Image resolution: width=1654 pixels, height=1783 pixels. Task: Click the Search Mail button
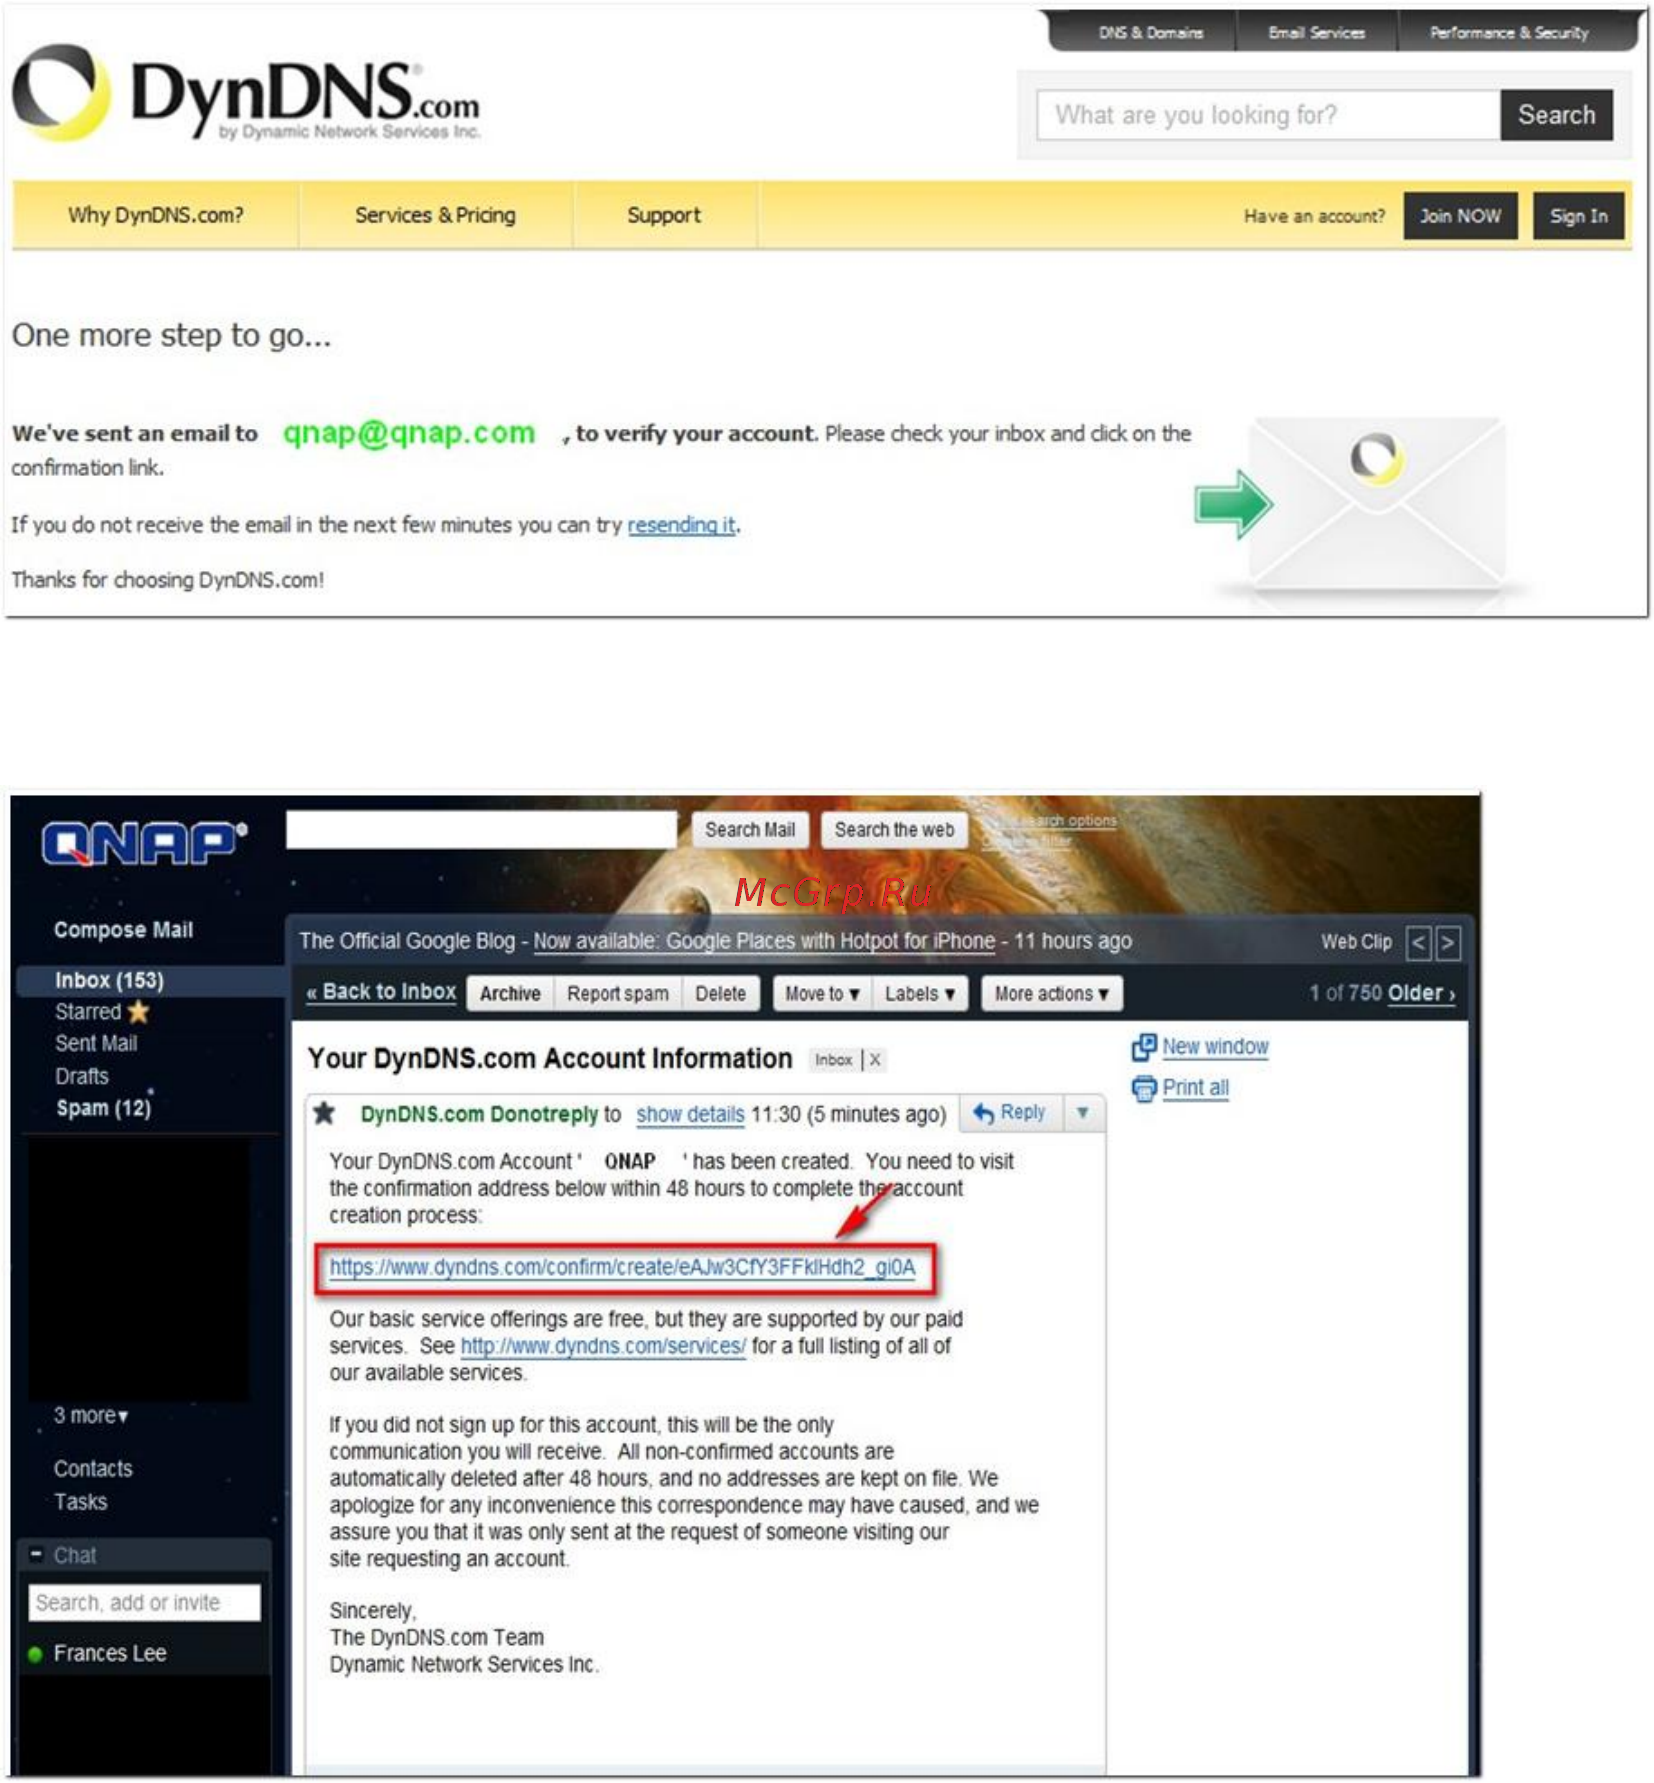(x=750, y=830)
